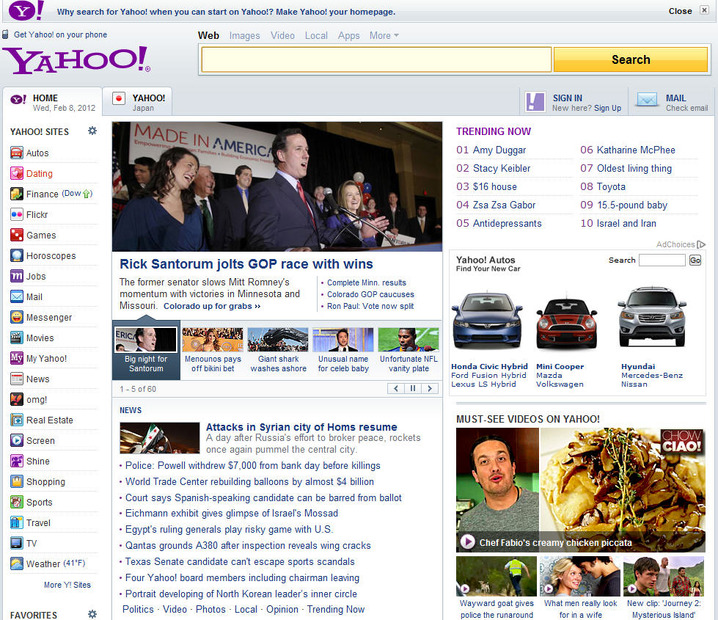The image size is (718, 620).
Task: Click the Mail envelope icon in header
Action: (647, 99)
